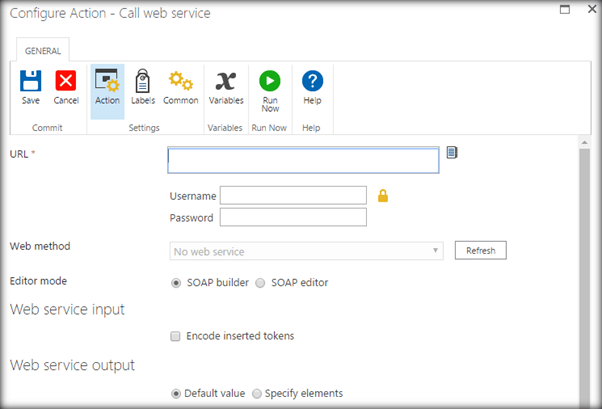602x409 pixels.
Task: Choose Specify elements output option
Action: [257, 393]
